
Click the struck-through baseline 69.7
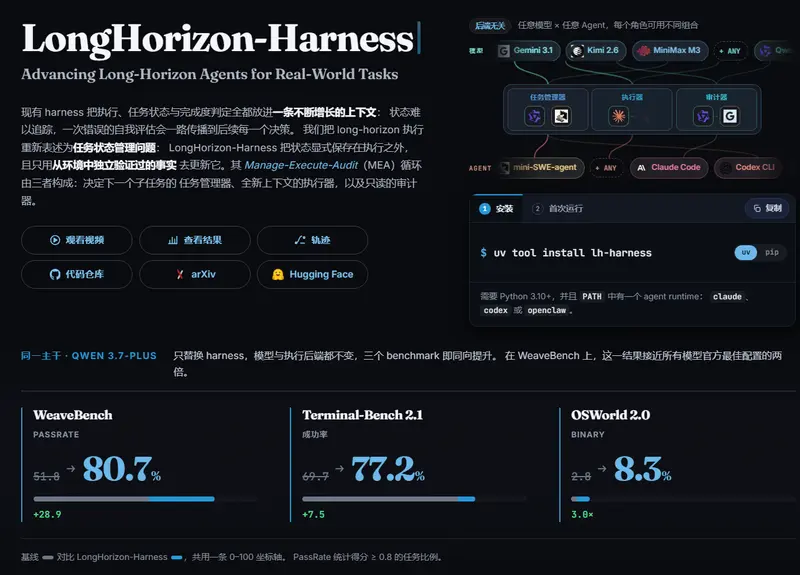[315, 477]
